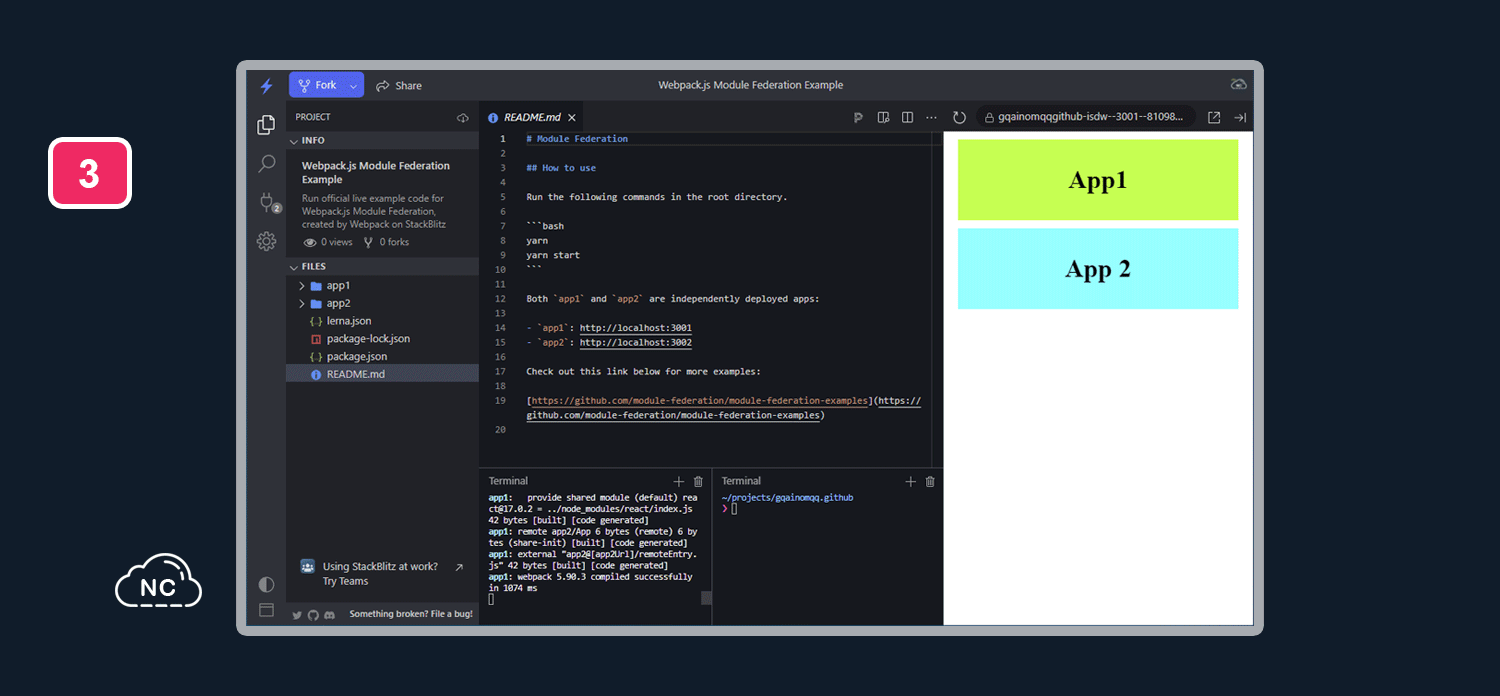
Task: Delete the left terminal with trash icon
Action: pyautogui.click(x=698, y=481)
